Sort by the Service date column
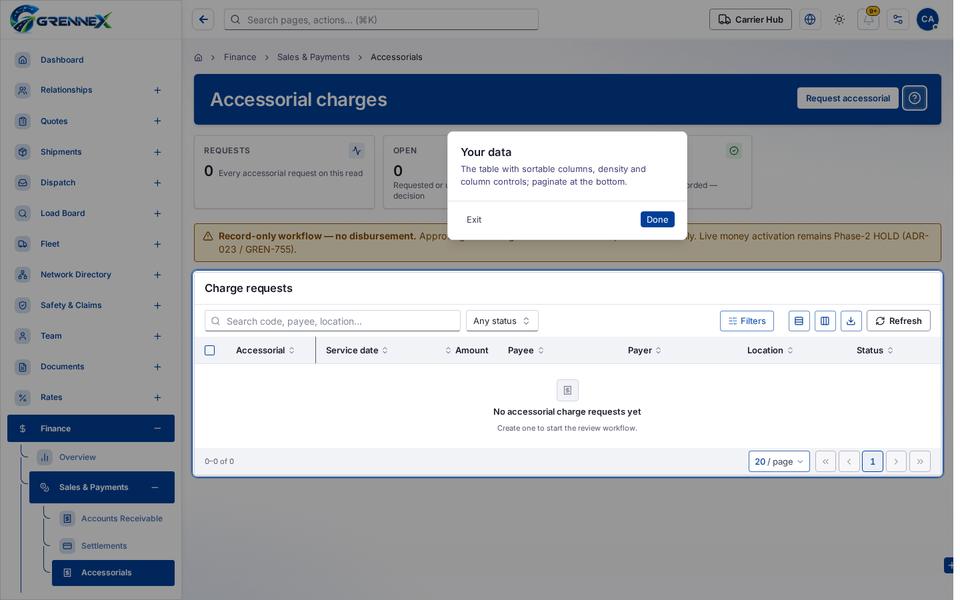Viewport: 960px width, 600px height. [356, 350]
